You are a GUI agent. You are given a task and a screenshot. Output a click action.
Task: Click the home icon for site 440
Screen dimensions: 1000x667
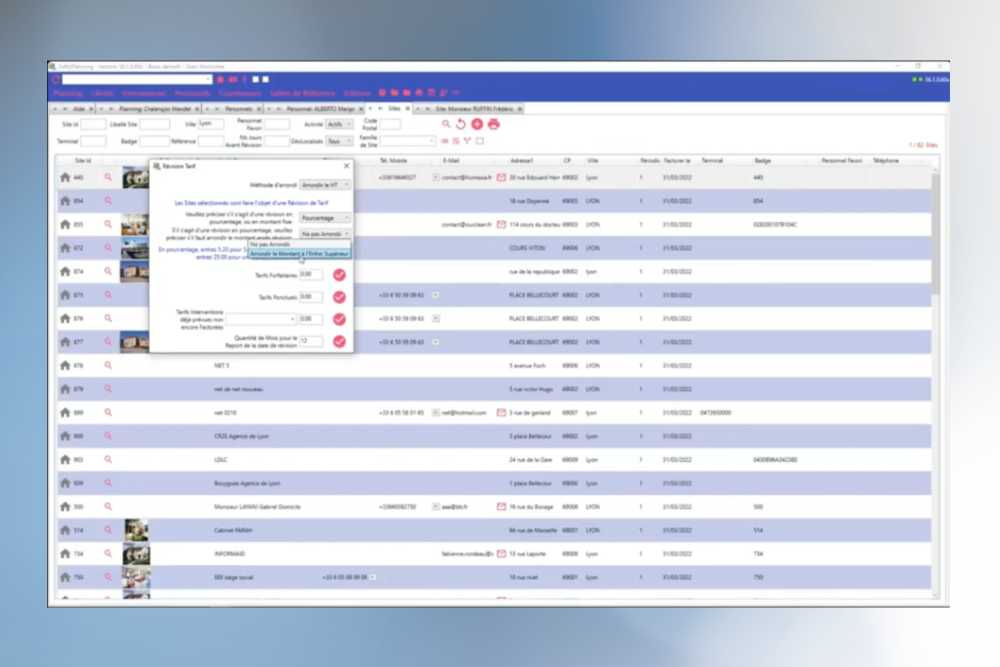[65, 177]
